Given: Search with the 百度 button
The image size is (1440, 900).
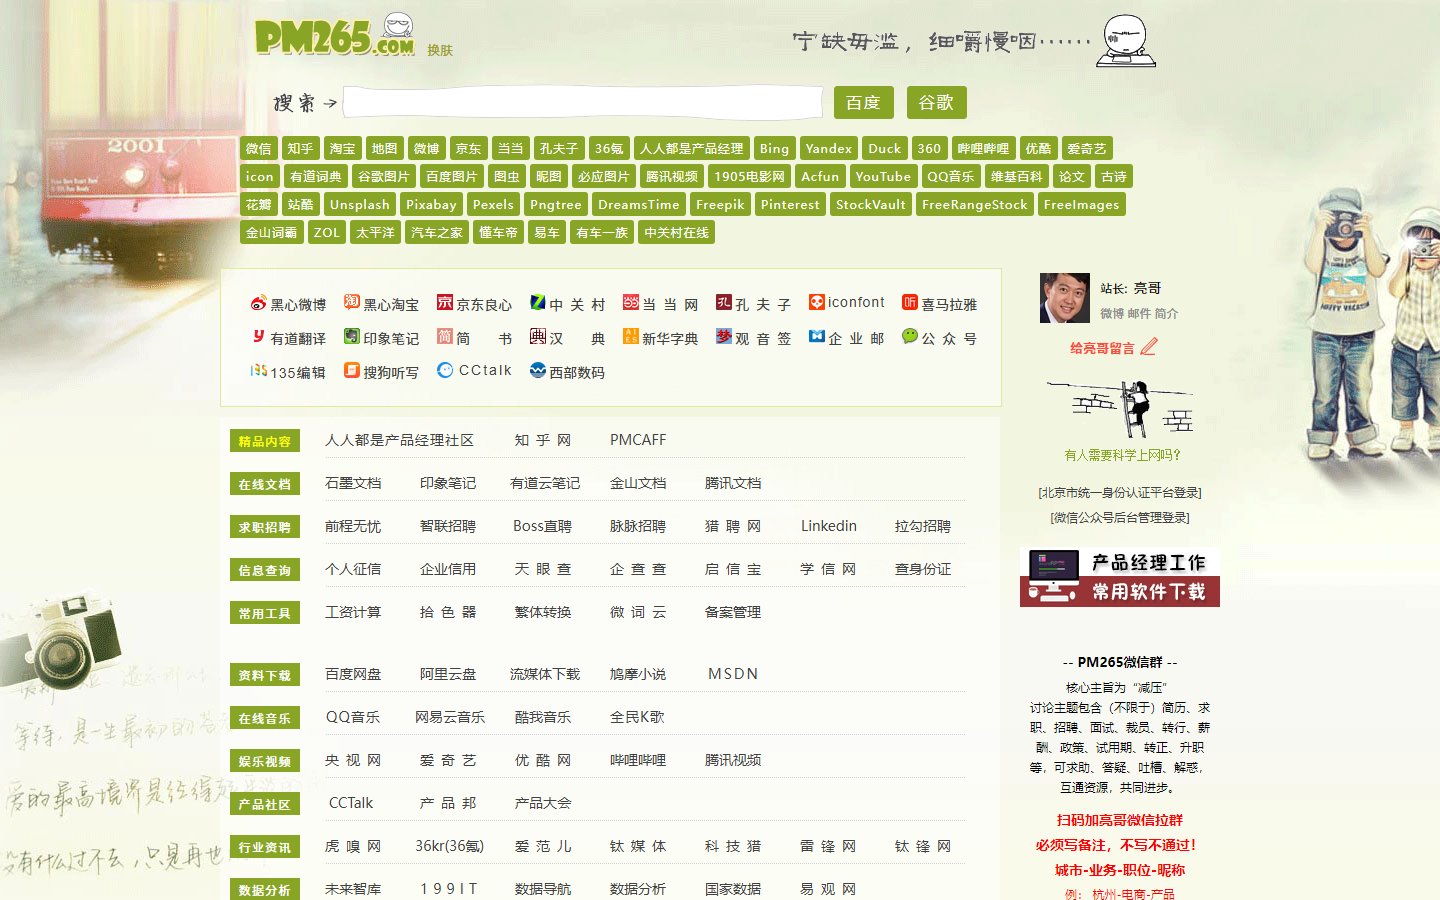Looking at the screenshot, I should pos(863,103).
